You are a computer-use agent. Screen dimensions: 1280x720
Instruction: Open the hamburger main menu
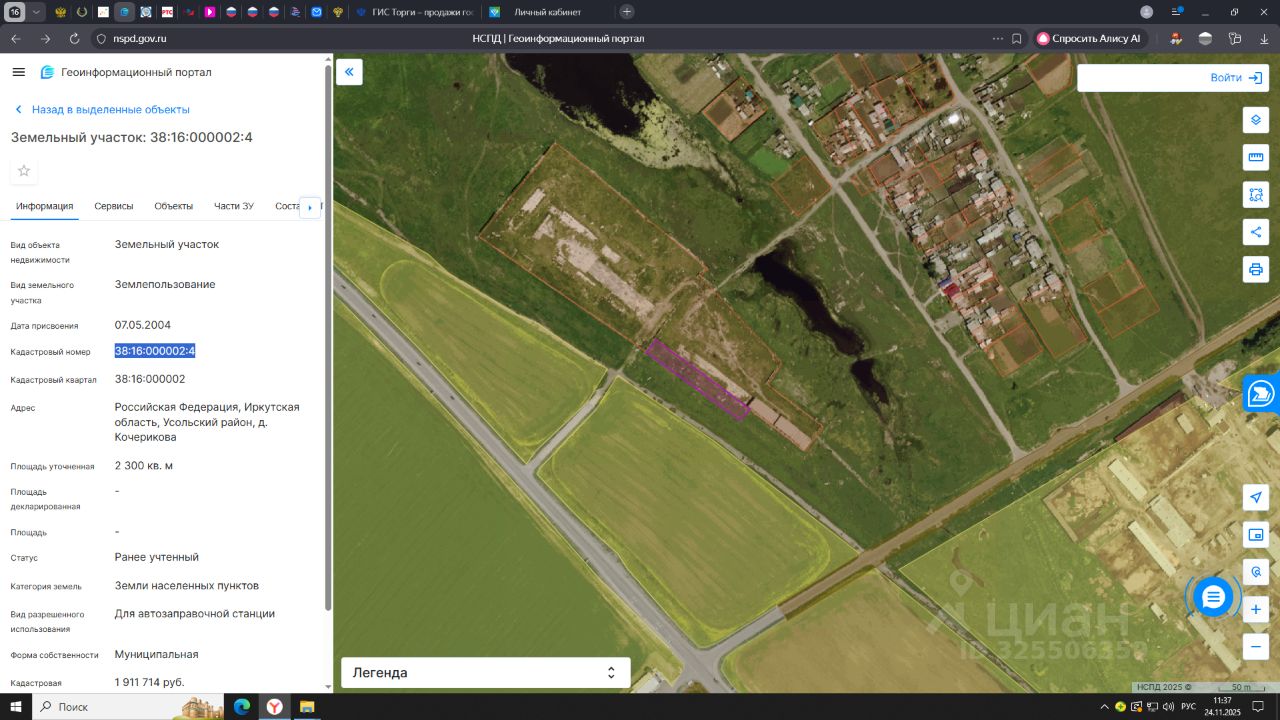18,72
